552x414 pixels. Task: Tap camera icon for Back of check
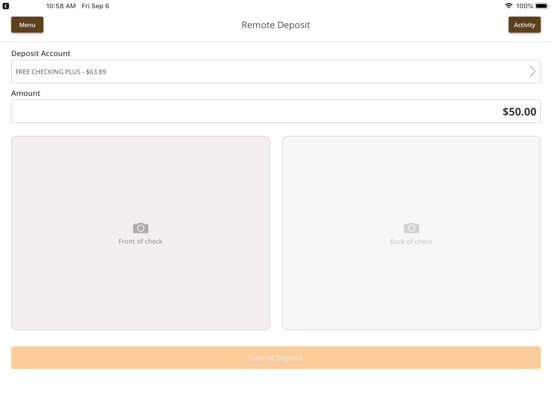411,228
